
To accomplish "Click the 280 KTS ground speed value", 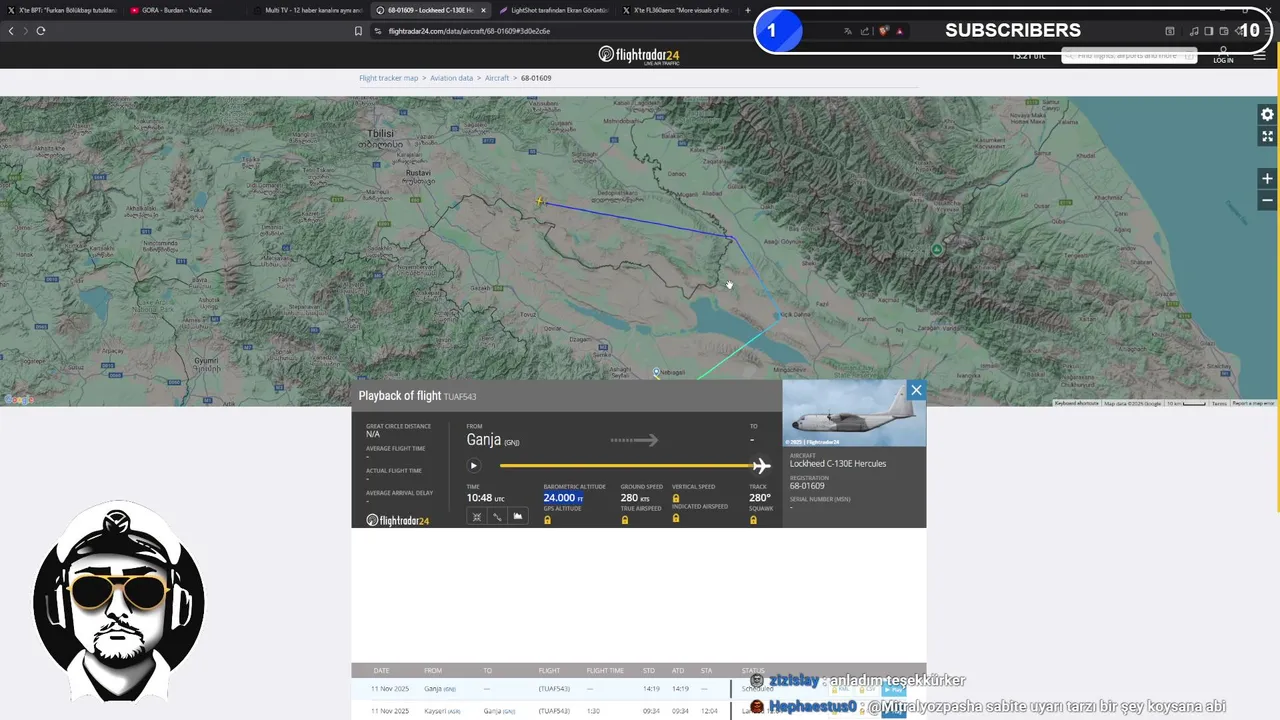I will point(635,498).
